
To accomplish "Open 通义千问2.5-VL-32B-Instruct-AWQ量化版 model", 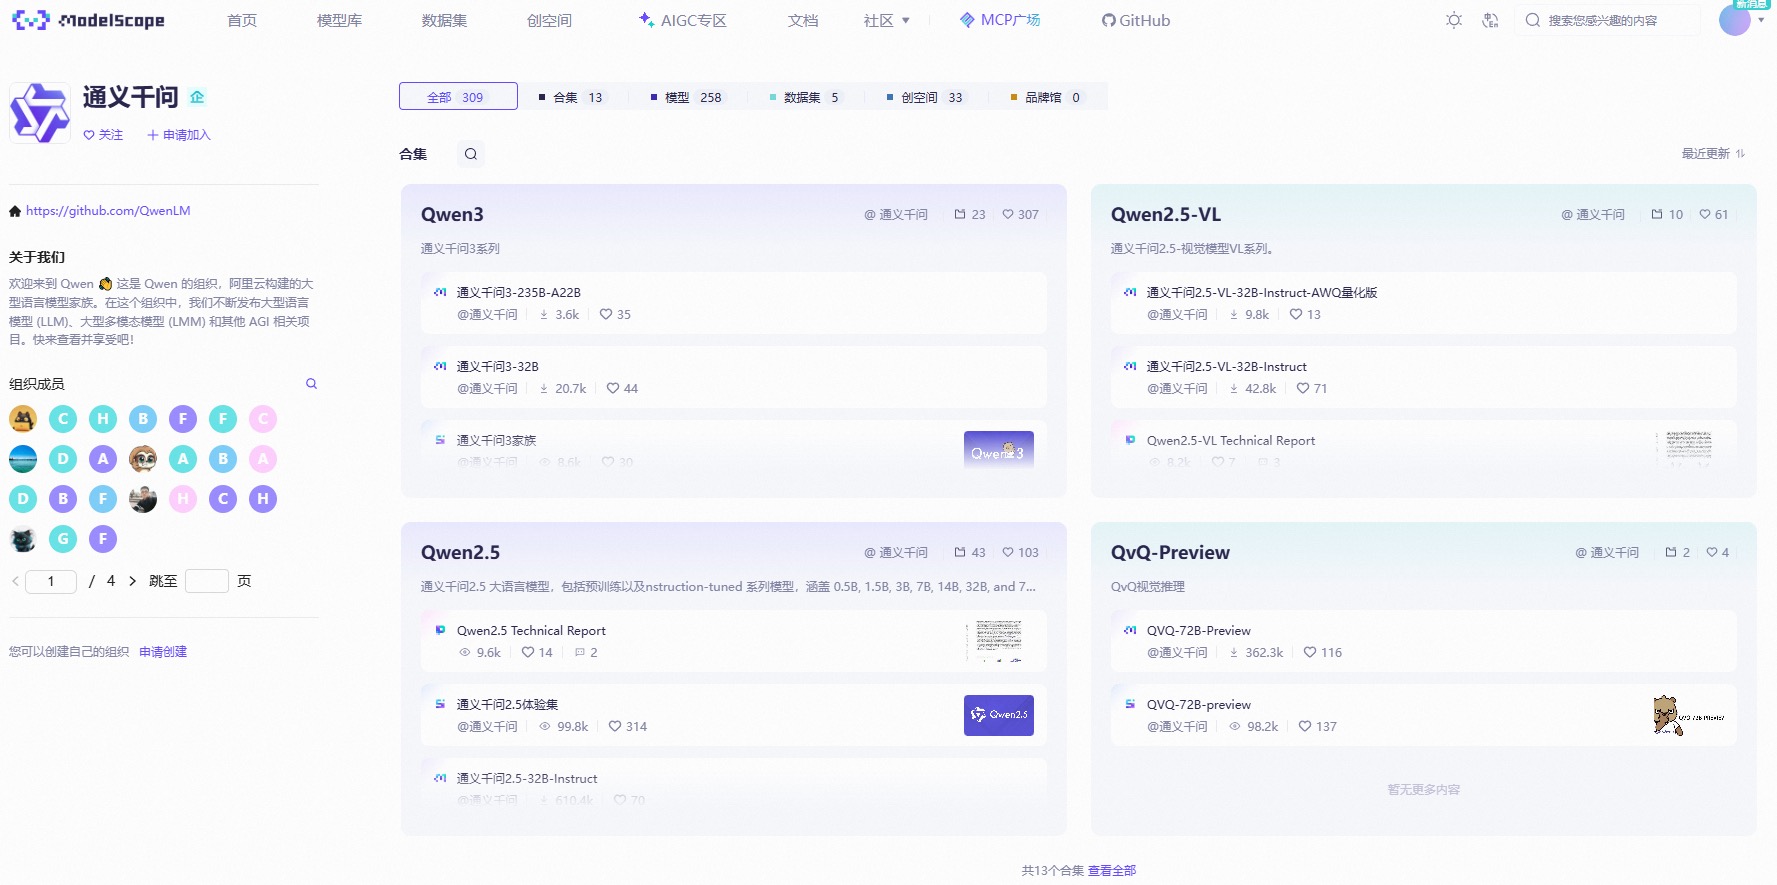I will point(1262,293).
